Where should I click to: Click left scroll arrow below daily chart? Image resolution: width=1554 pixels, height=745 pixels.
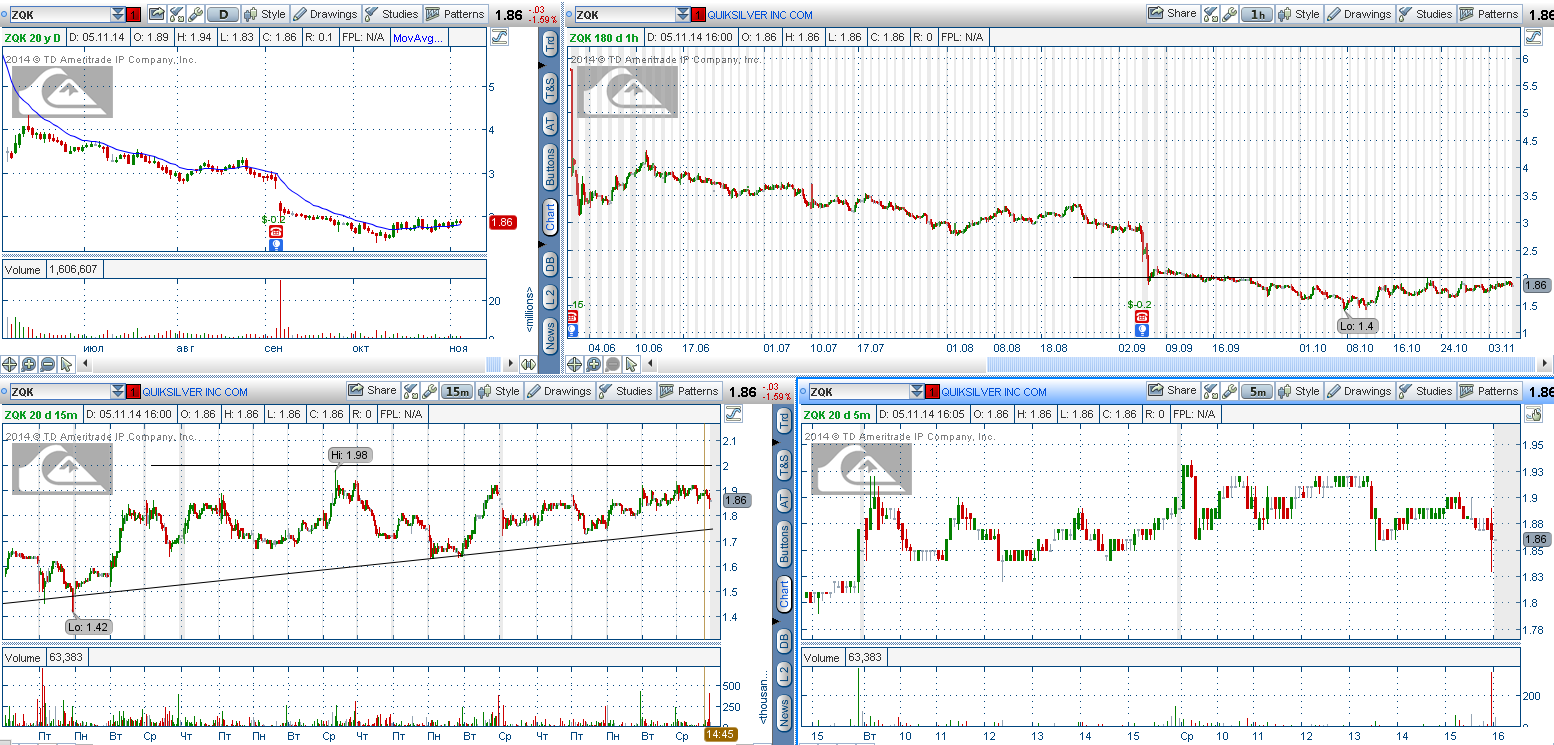click(x=85, y=363)
